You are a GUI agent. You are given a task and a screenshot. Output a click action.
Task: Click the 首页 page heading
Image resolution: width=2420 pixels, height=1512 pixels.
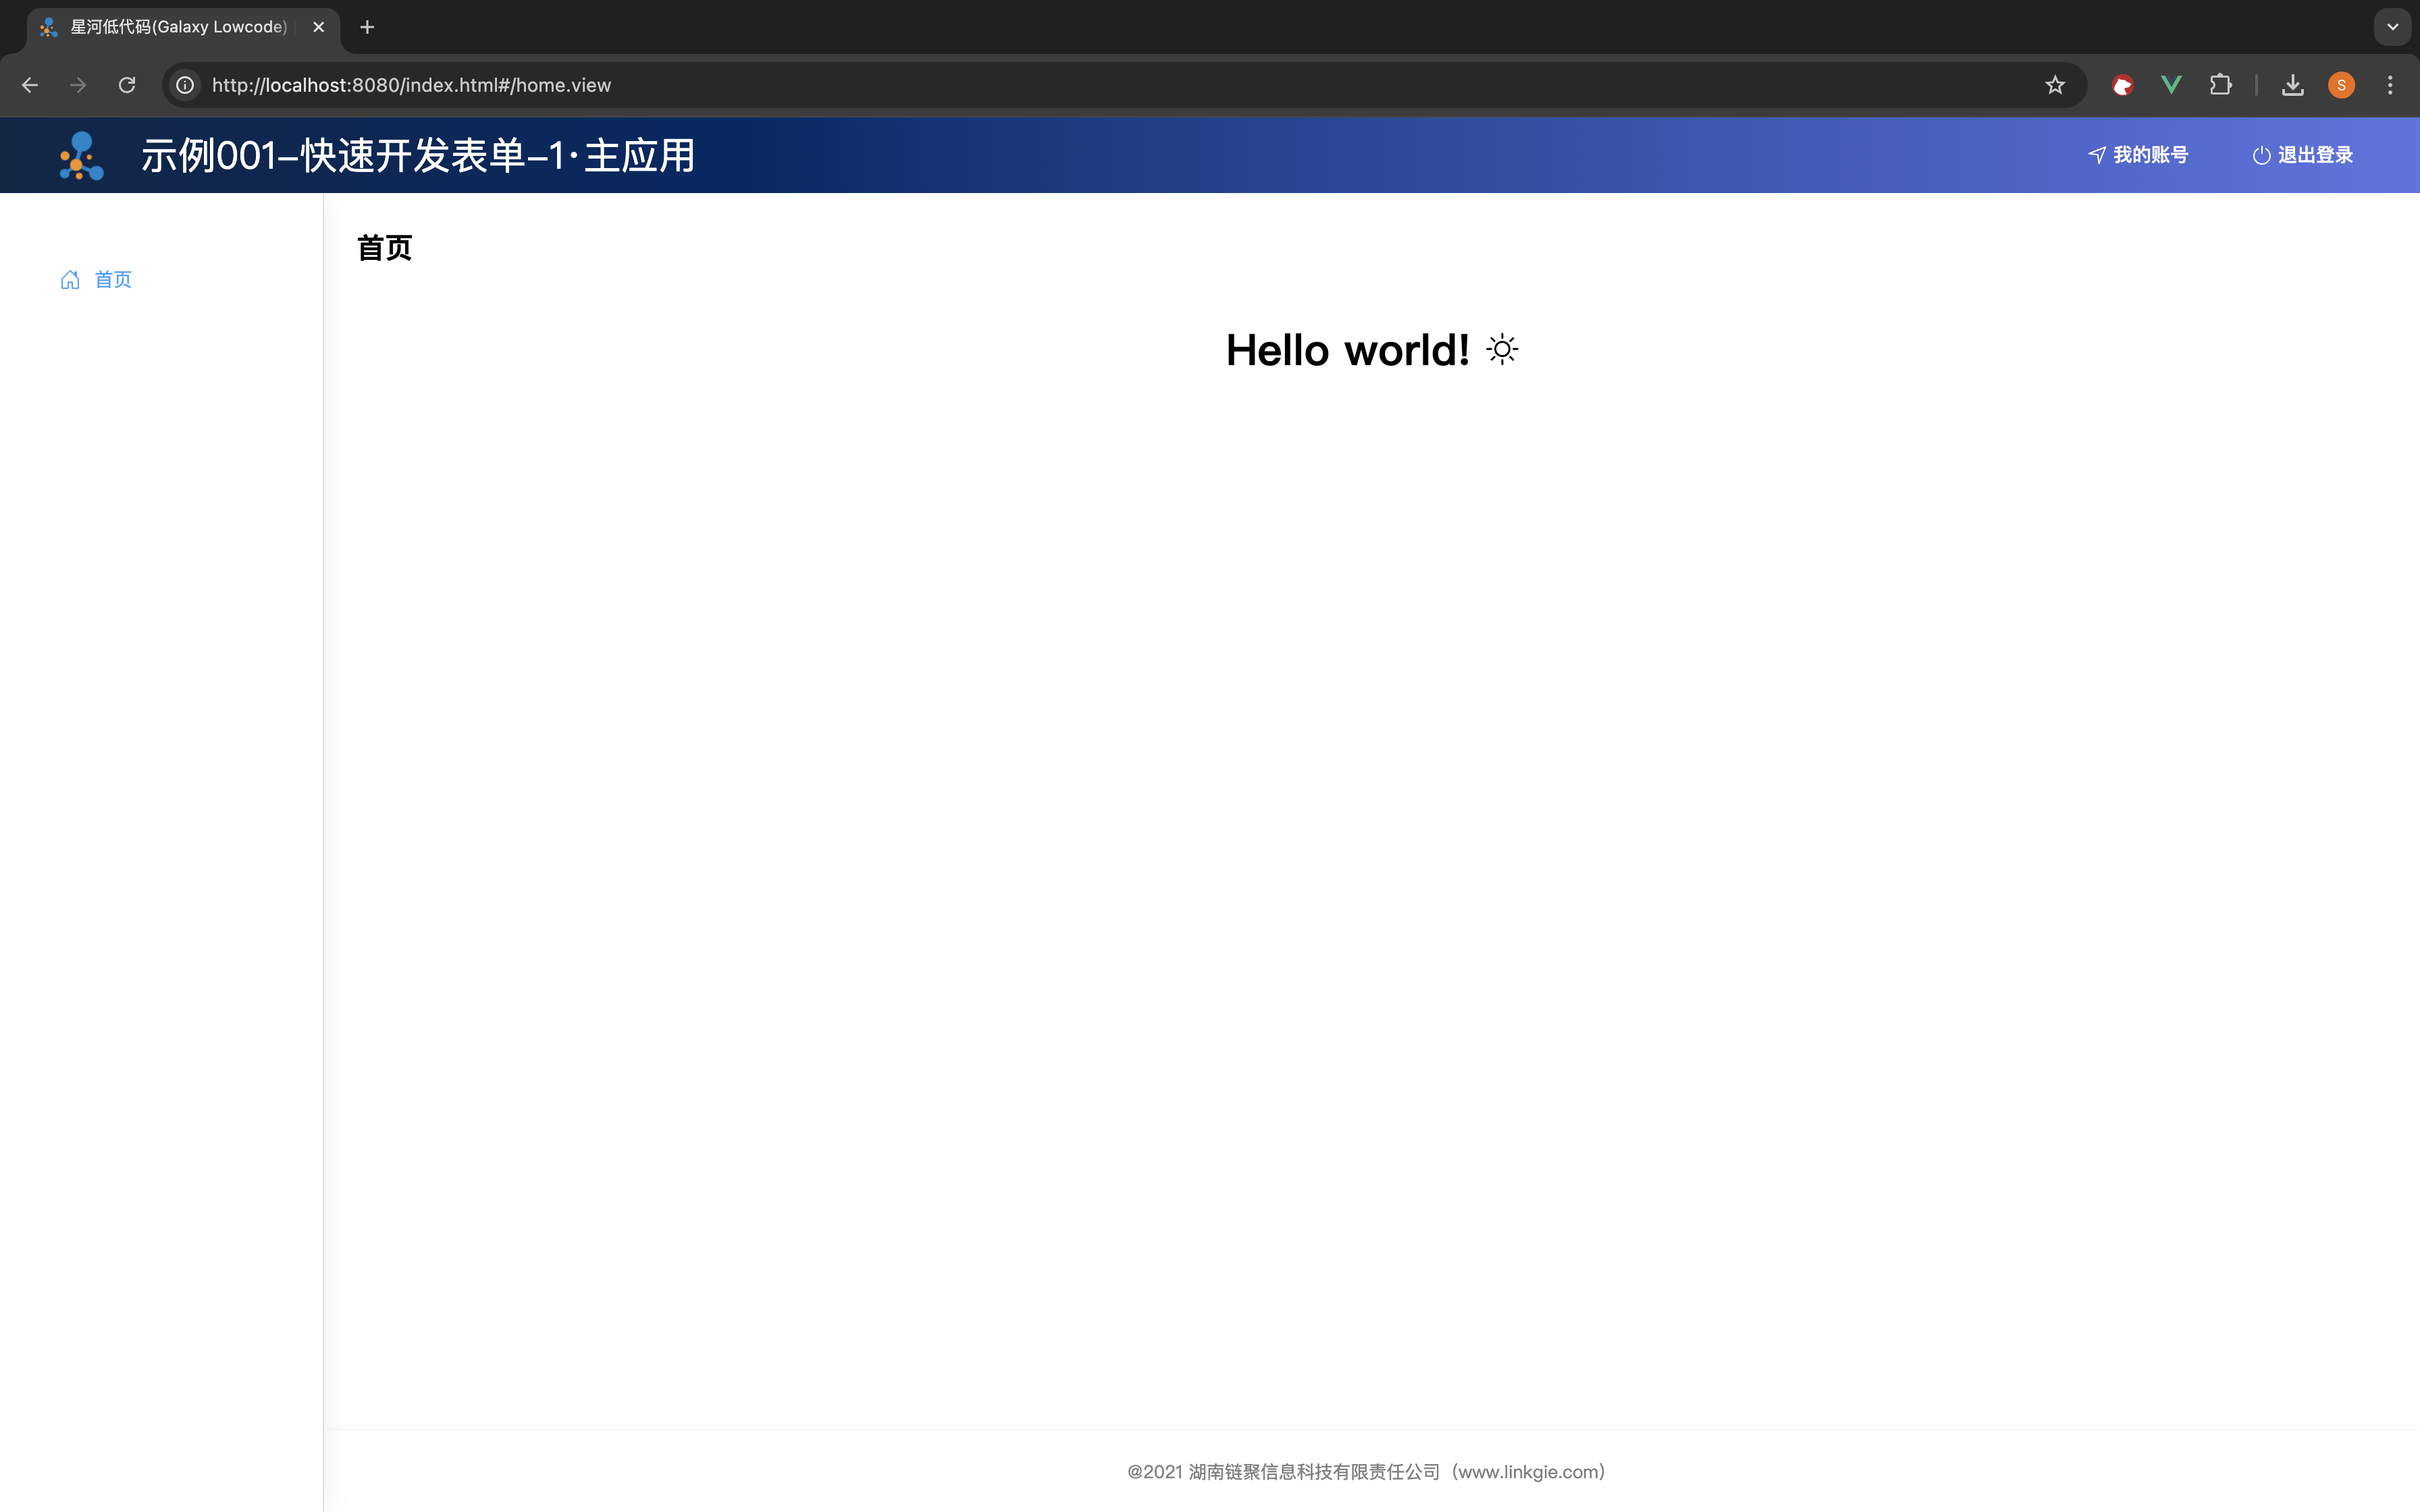(x=385, y=248)
